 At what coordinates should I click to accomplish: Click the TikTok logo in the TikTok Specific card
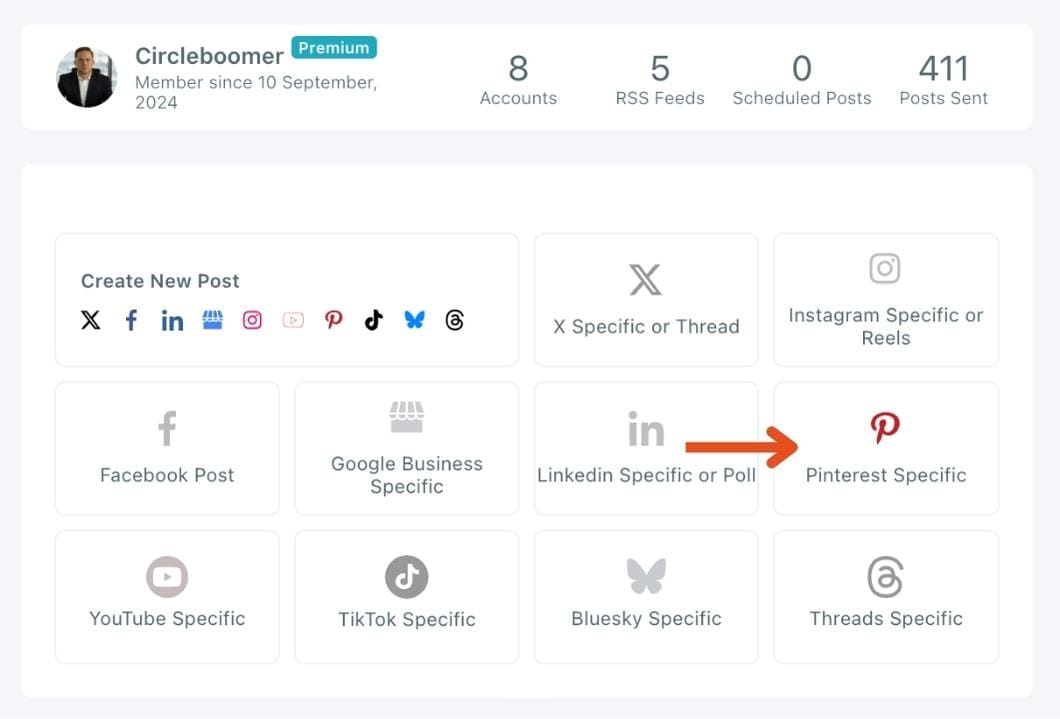point(406,577)
